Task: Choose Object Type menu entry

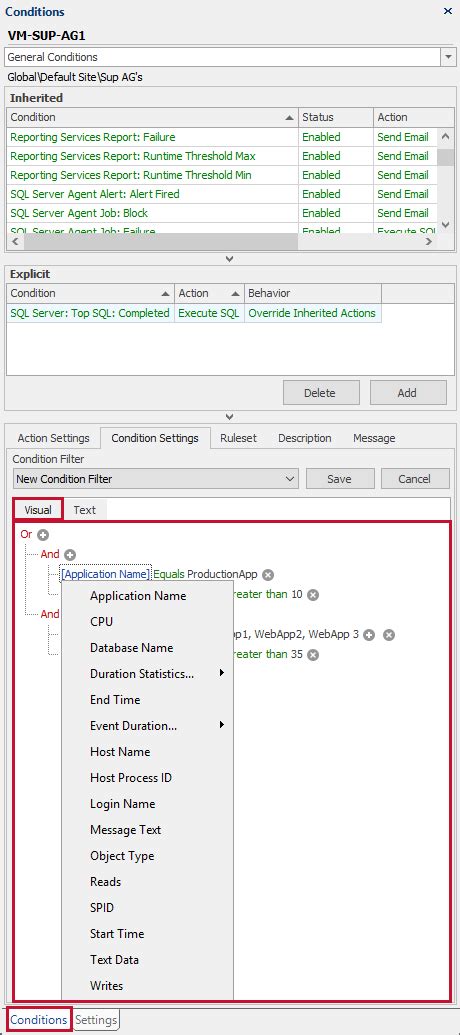Action: tap(147, 856)
